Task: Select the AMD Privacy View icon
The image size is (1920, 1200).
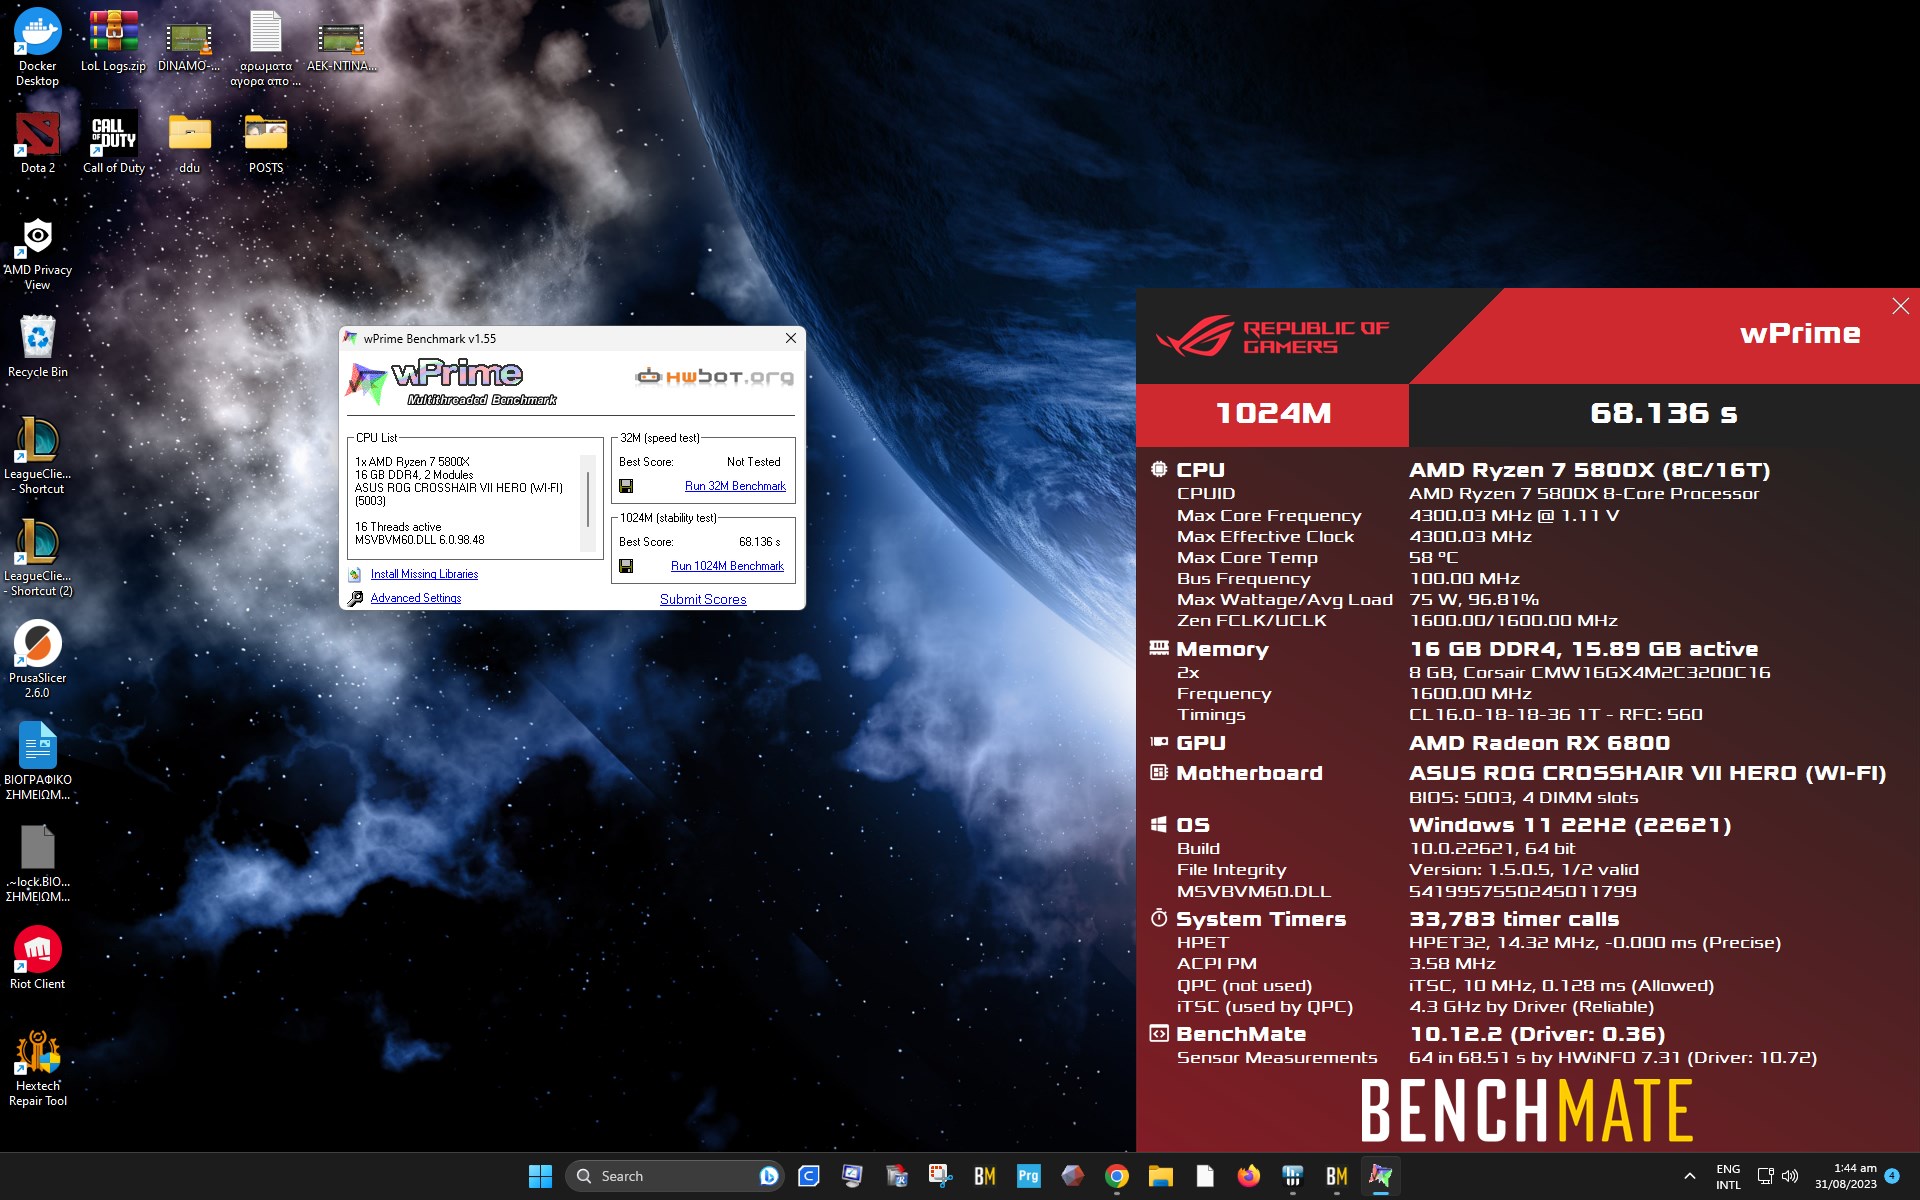Action: pyautogui.click(x=37, y=253)
